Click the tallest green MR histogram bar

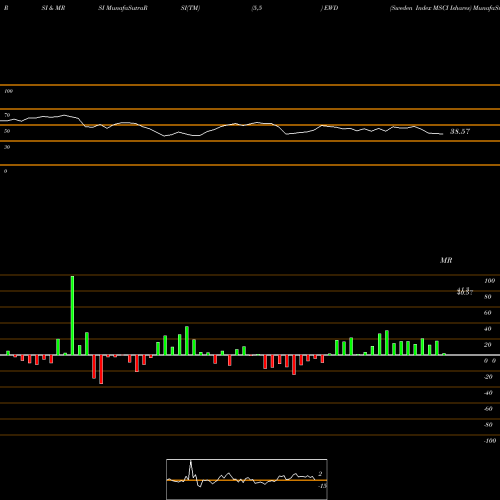point(72,315)
